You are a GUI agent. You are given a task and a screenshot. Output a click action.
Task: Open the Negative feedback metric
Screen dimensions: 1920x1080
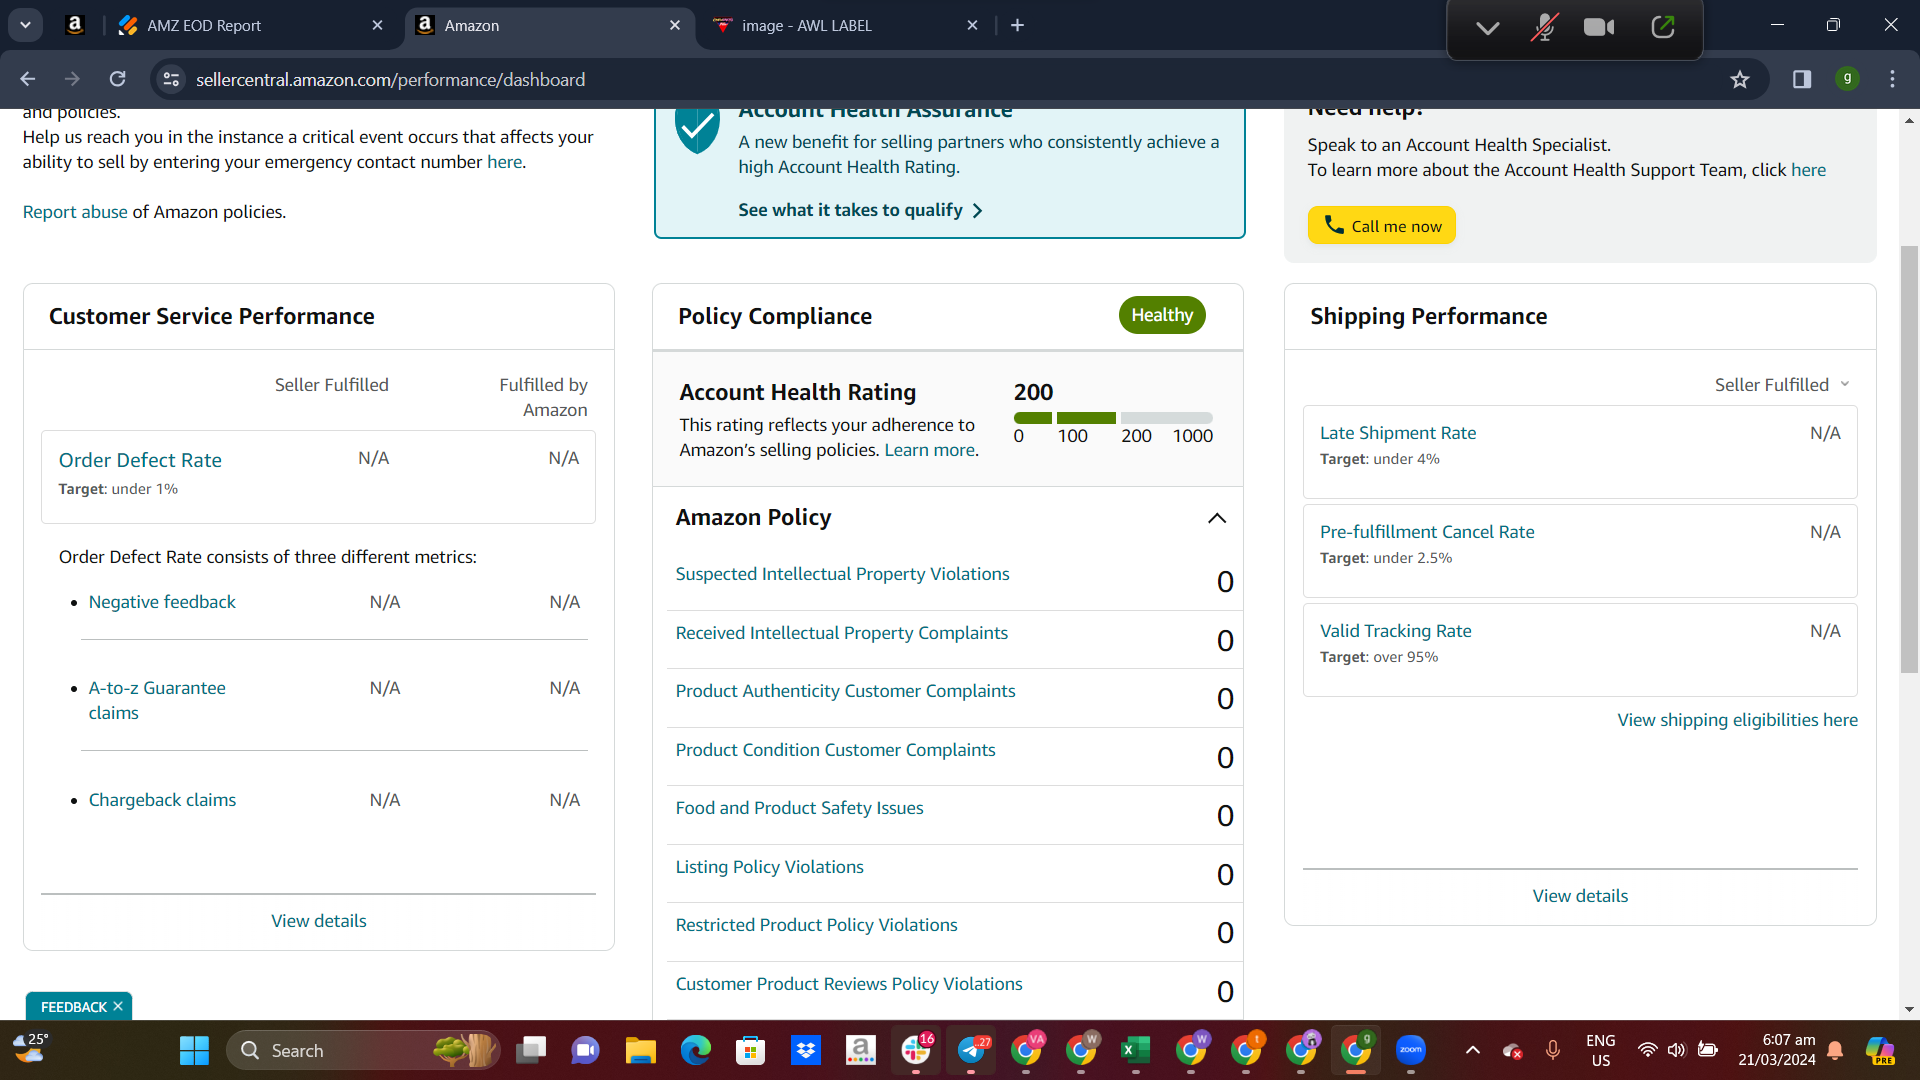point(162,602)
